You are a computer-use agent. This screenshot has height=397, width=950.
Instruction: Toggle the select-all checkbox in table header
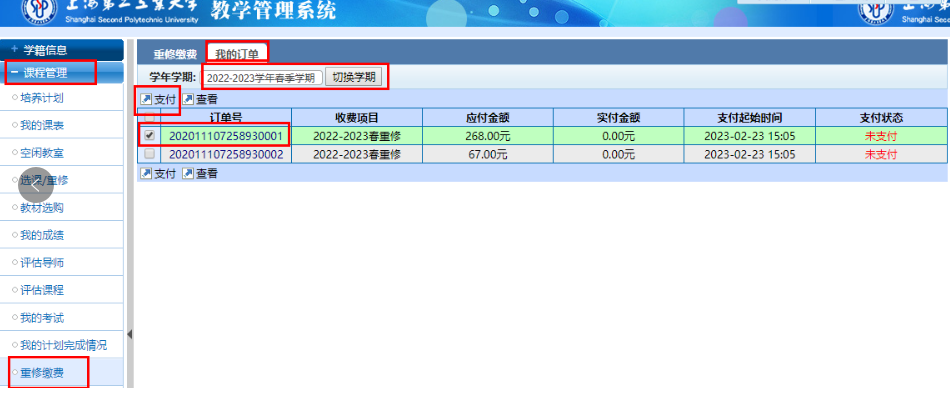[x=149, y=117]
